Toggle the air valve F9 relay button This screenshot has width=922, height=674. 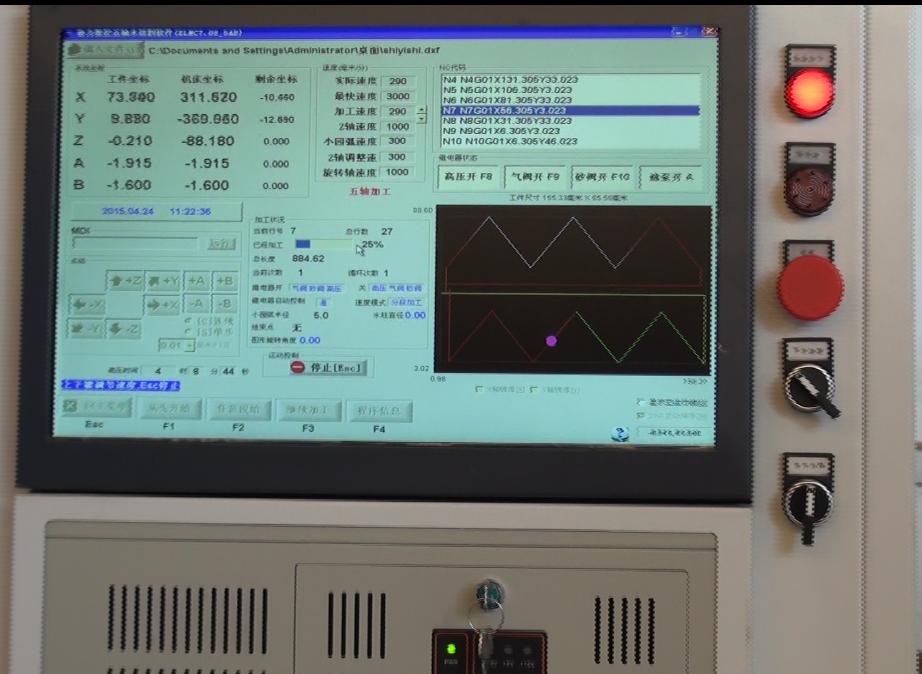535,177
